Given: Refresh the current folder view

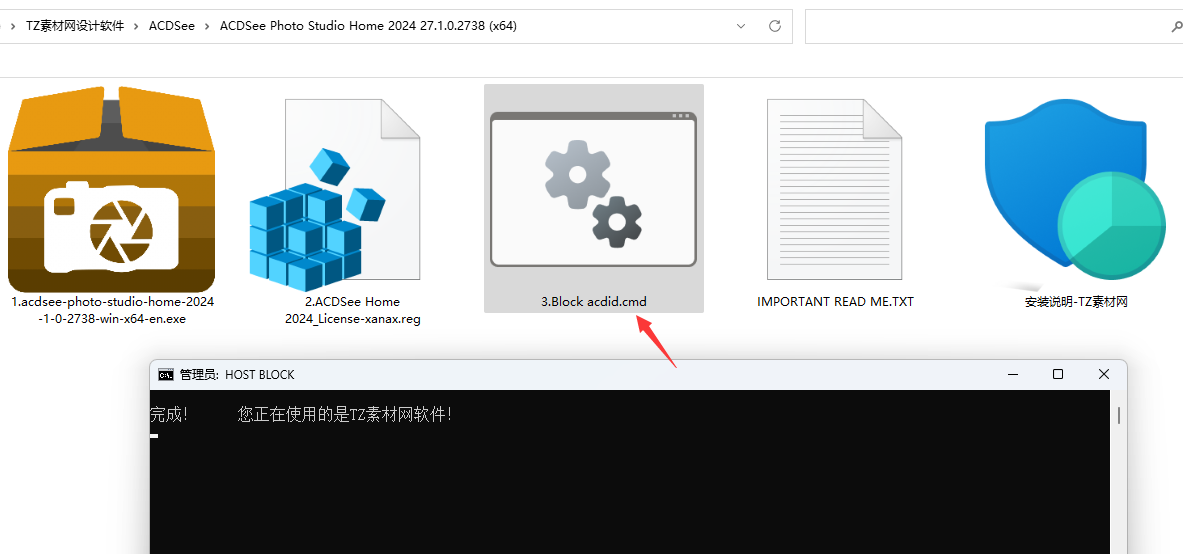Looking at the screenshot, I should pyautogui.click(x=774, y=26).
